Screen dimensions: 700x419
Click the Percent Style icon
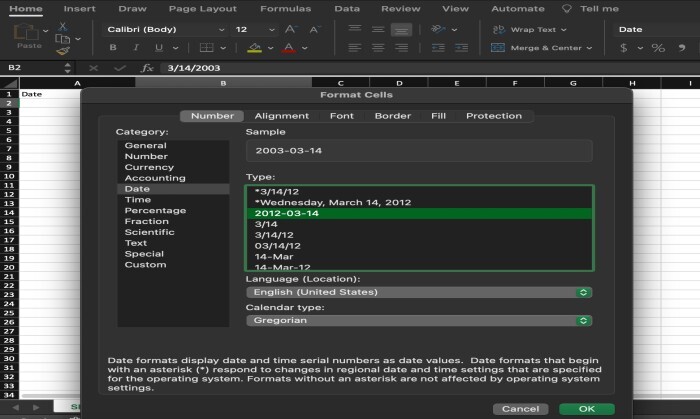[x=657, y=47]
